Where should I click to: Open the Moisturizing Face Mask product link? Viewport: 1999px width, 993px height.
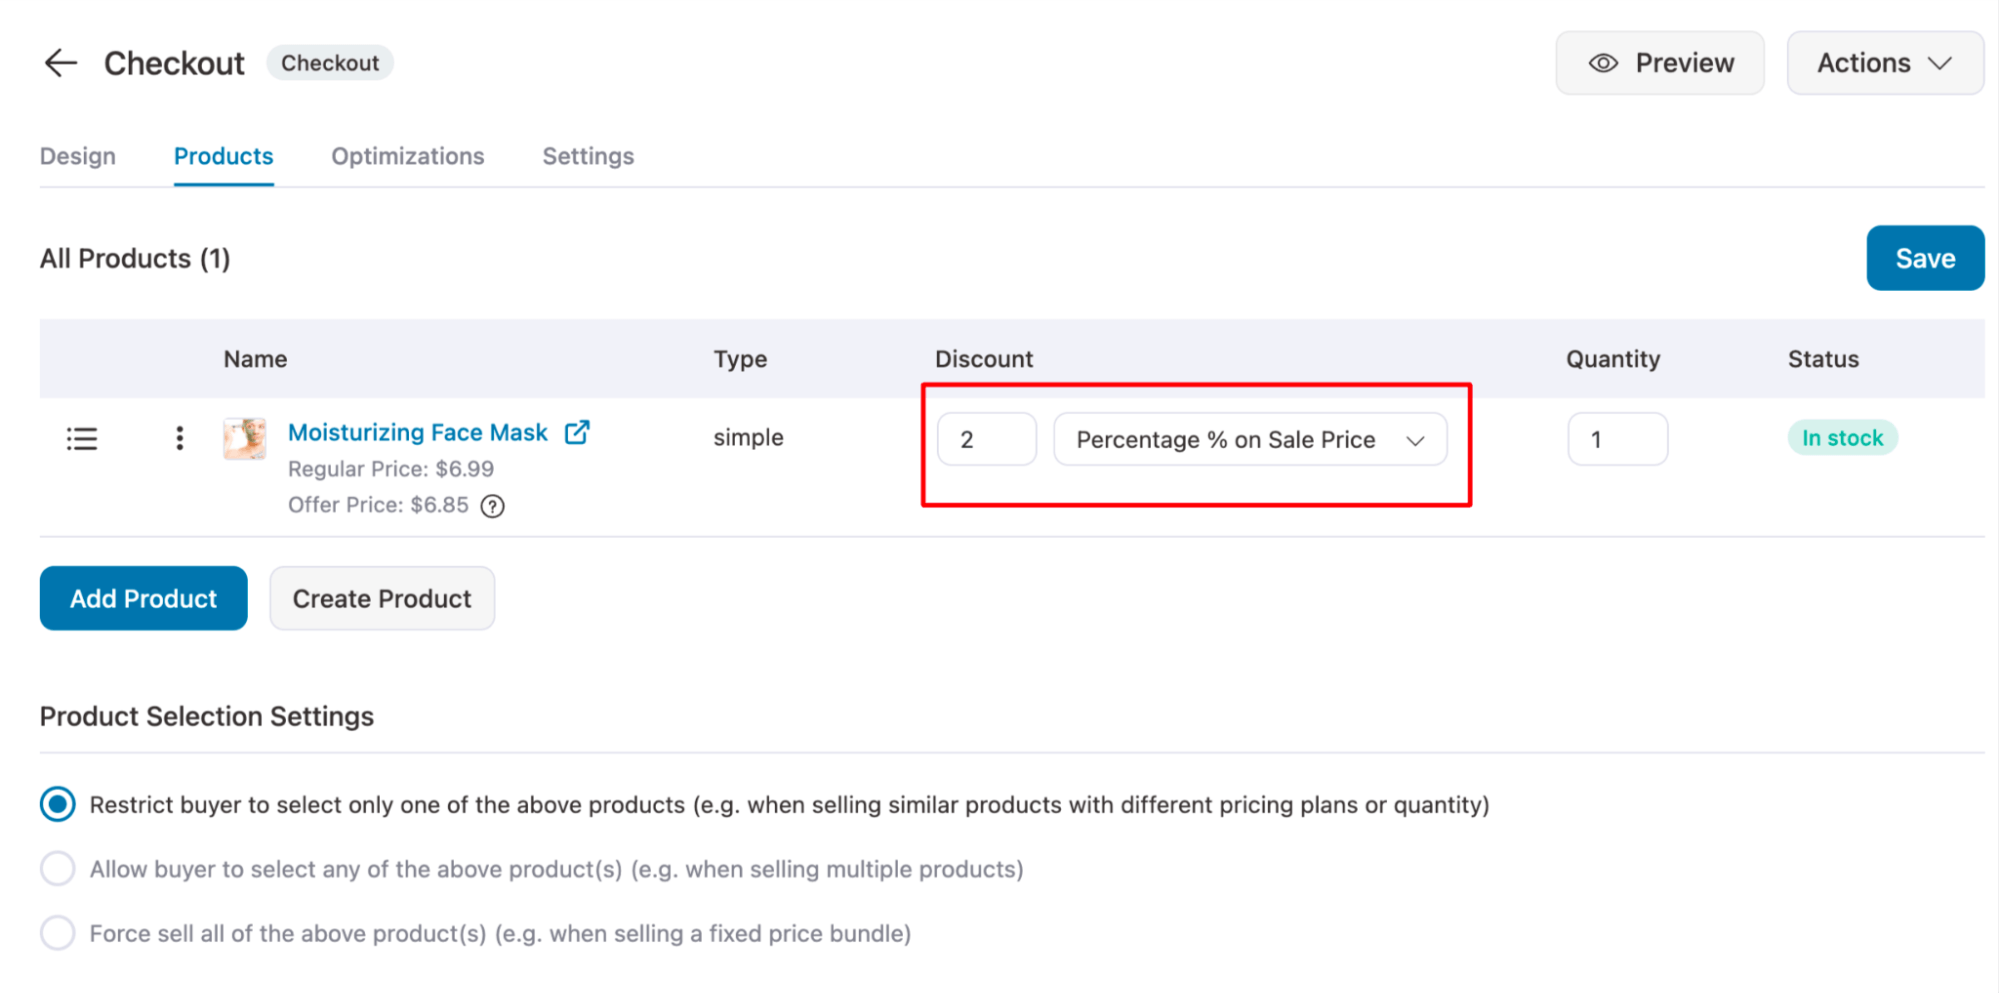[417, 432]
